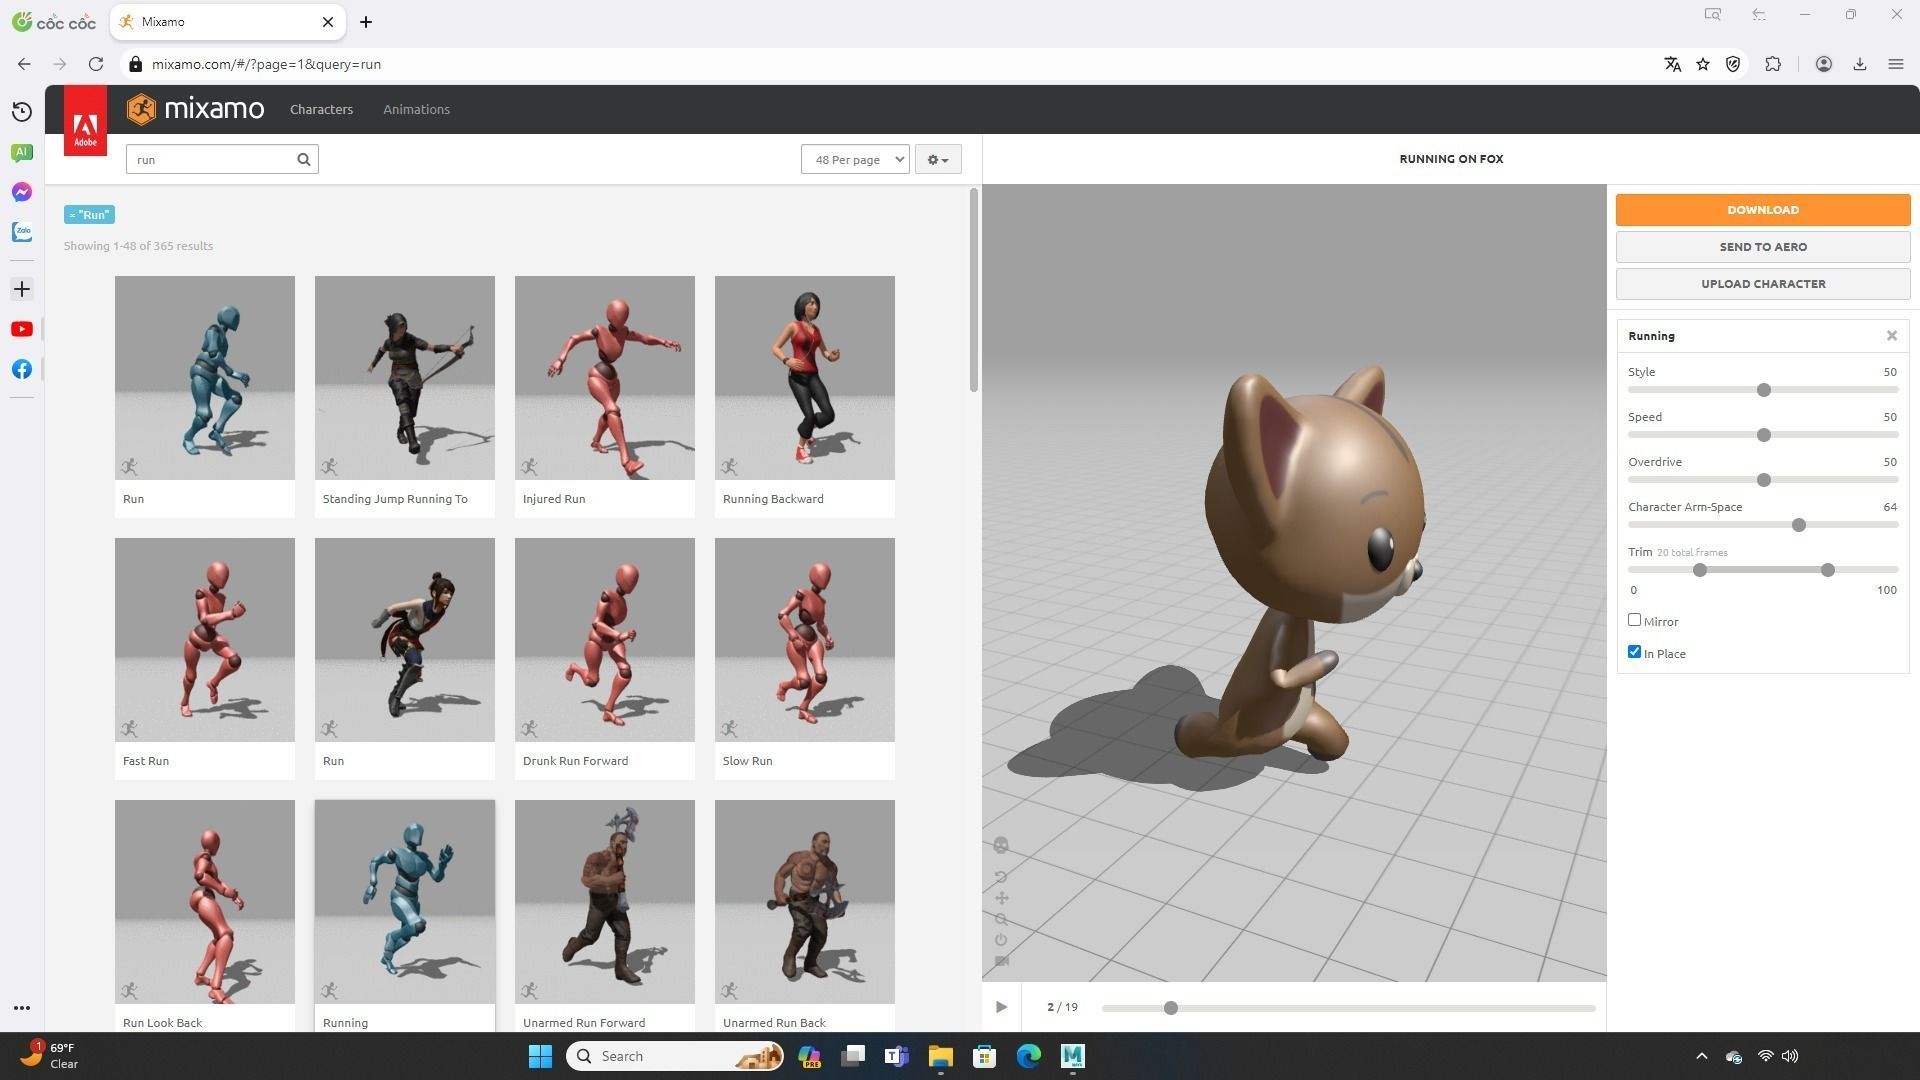Screen dimensions: 1920x1080
Task: Open sidebar more options three dots
Action: click(22, 1008)
